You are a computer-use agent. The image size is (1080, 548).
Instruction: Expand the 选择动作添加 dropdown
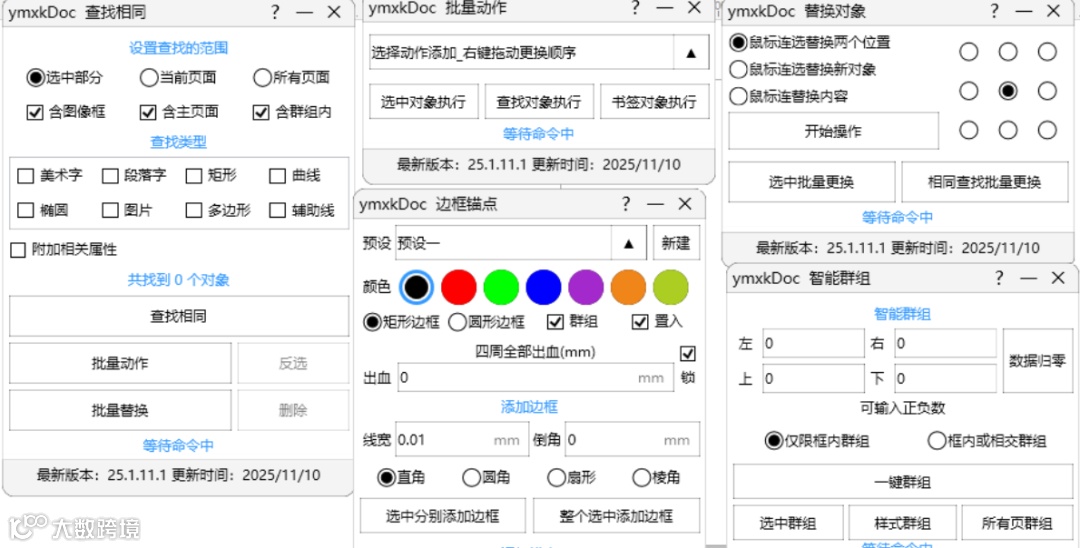(x=691, y=52)
